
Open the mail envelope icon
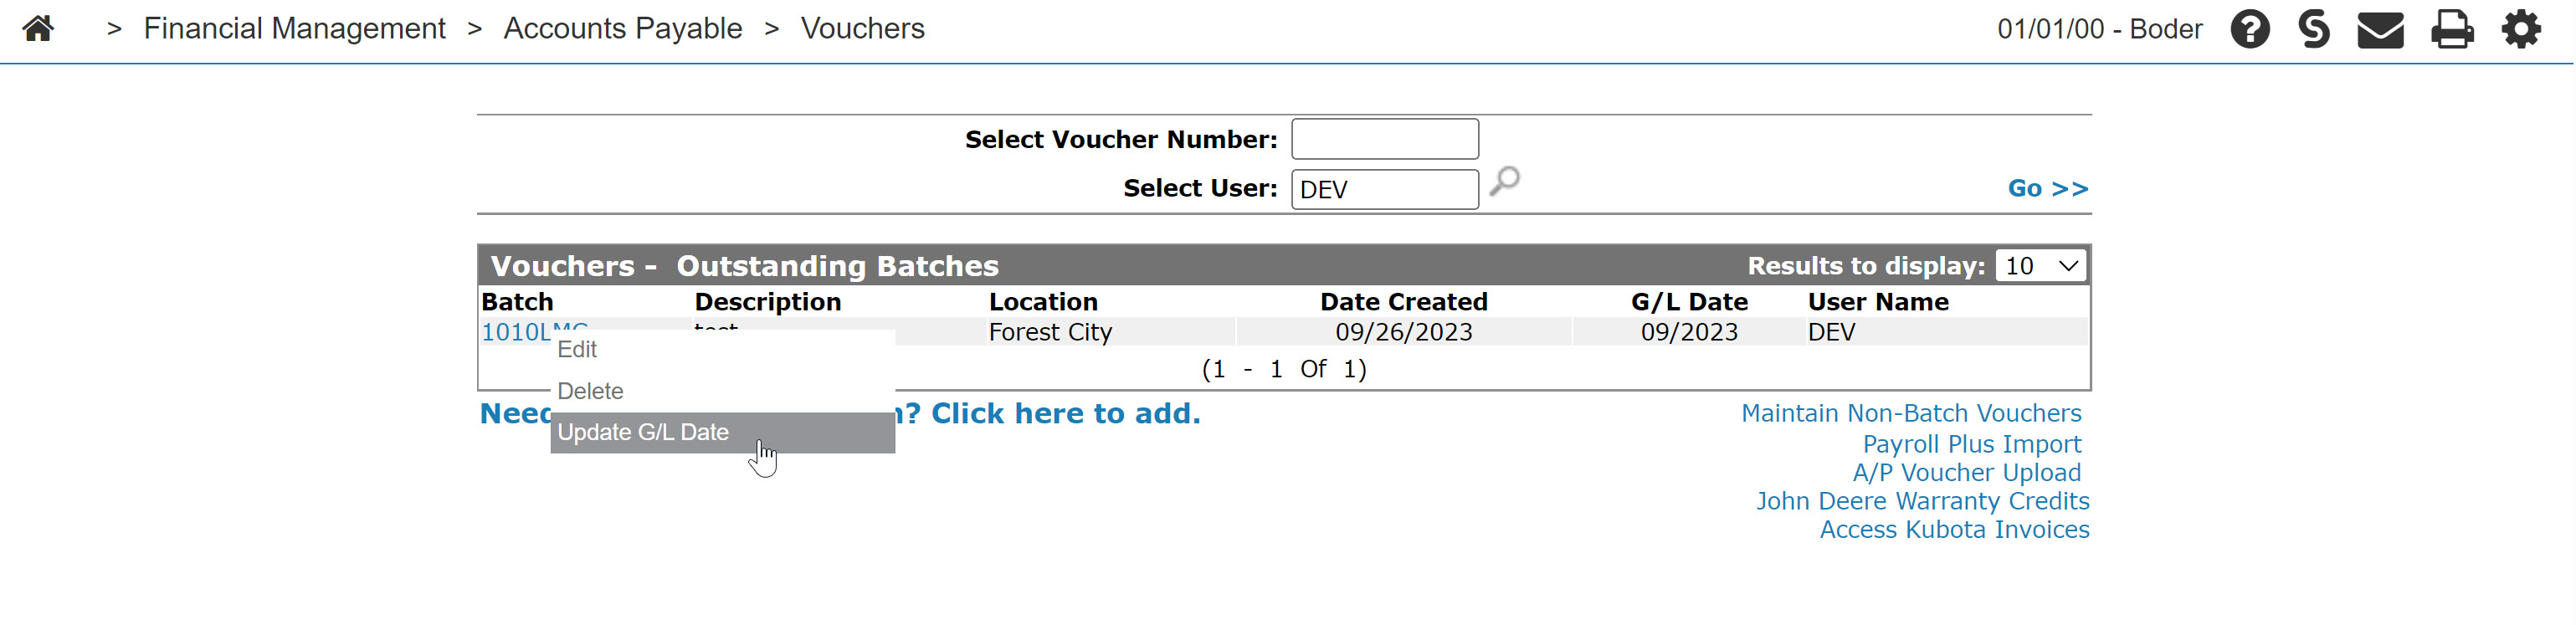[2381, 29]
